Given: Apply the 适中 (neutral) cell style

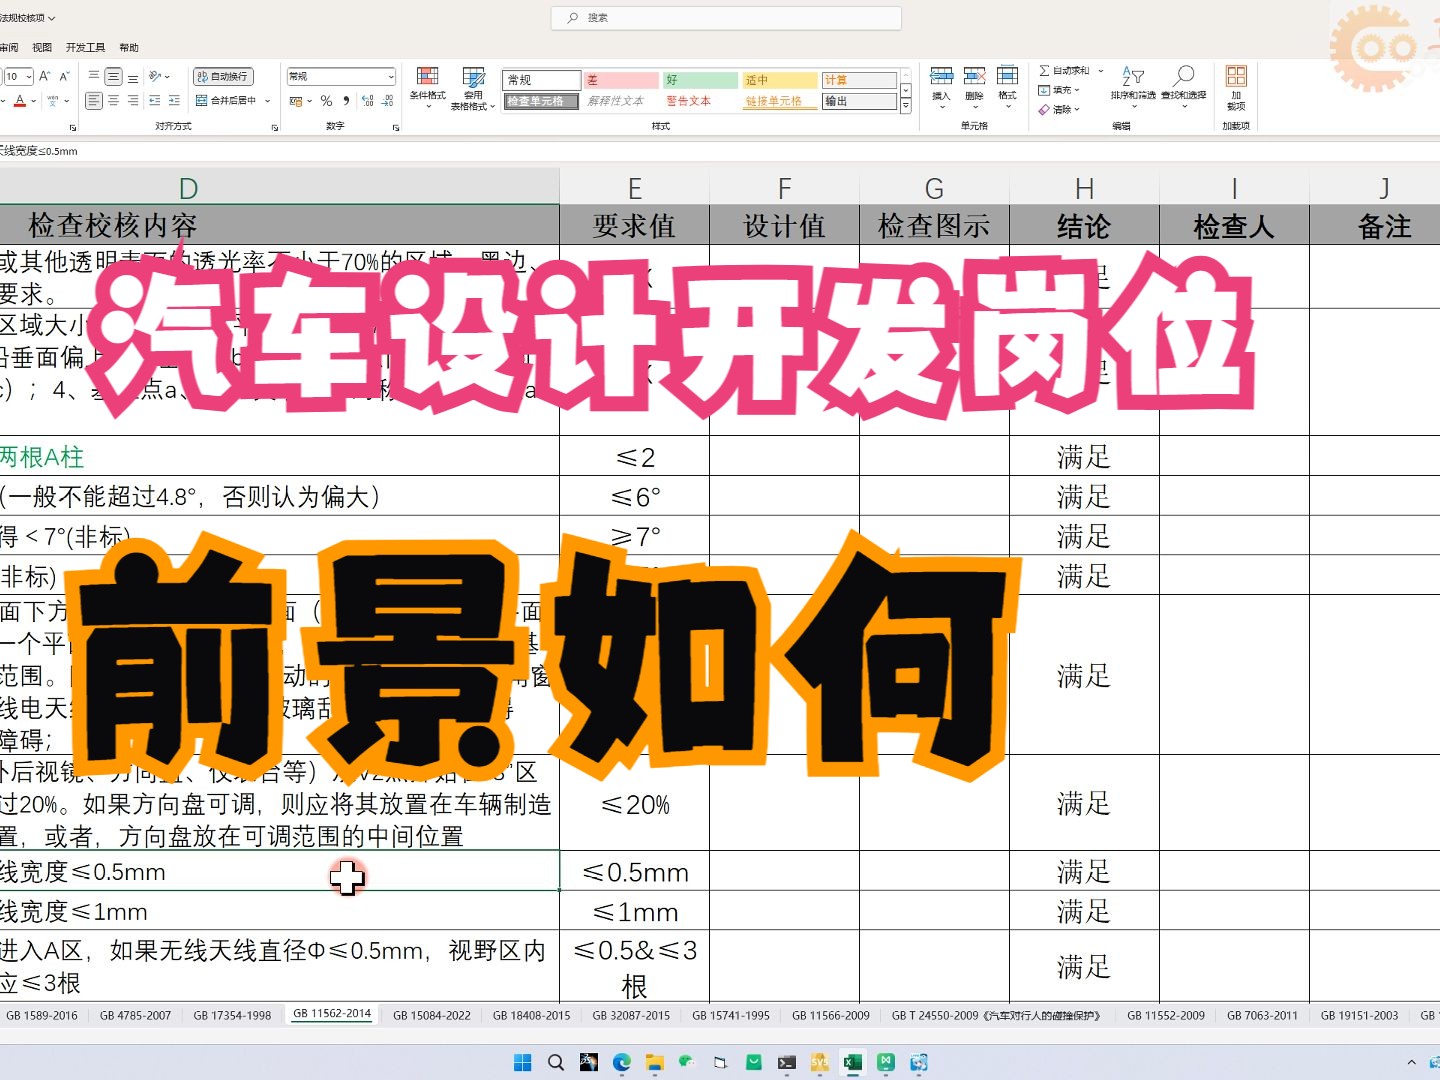Looking at the screenshot, I should click(779, 80).
